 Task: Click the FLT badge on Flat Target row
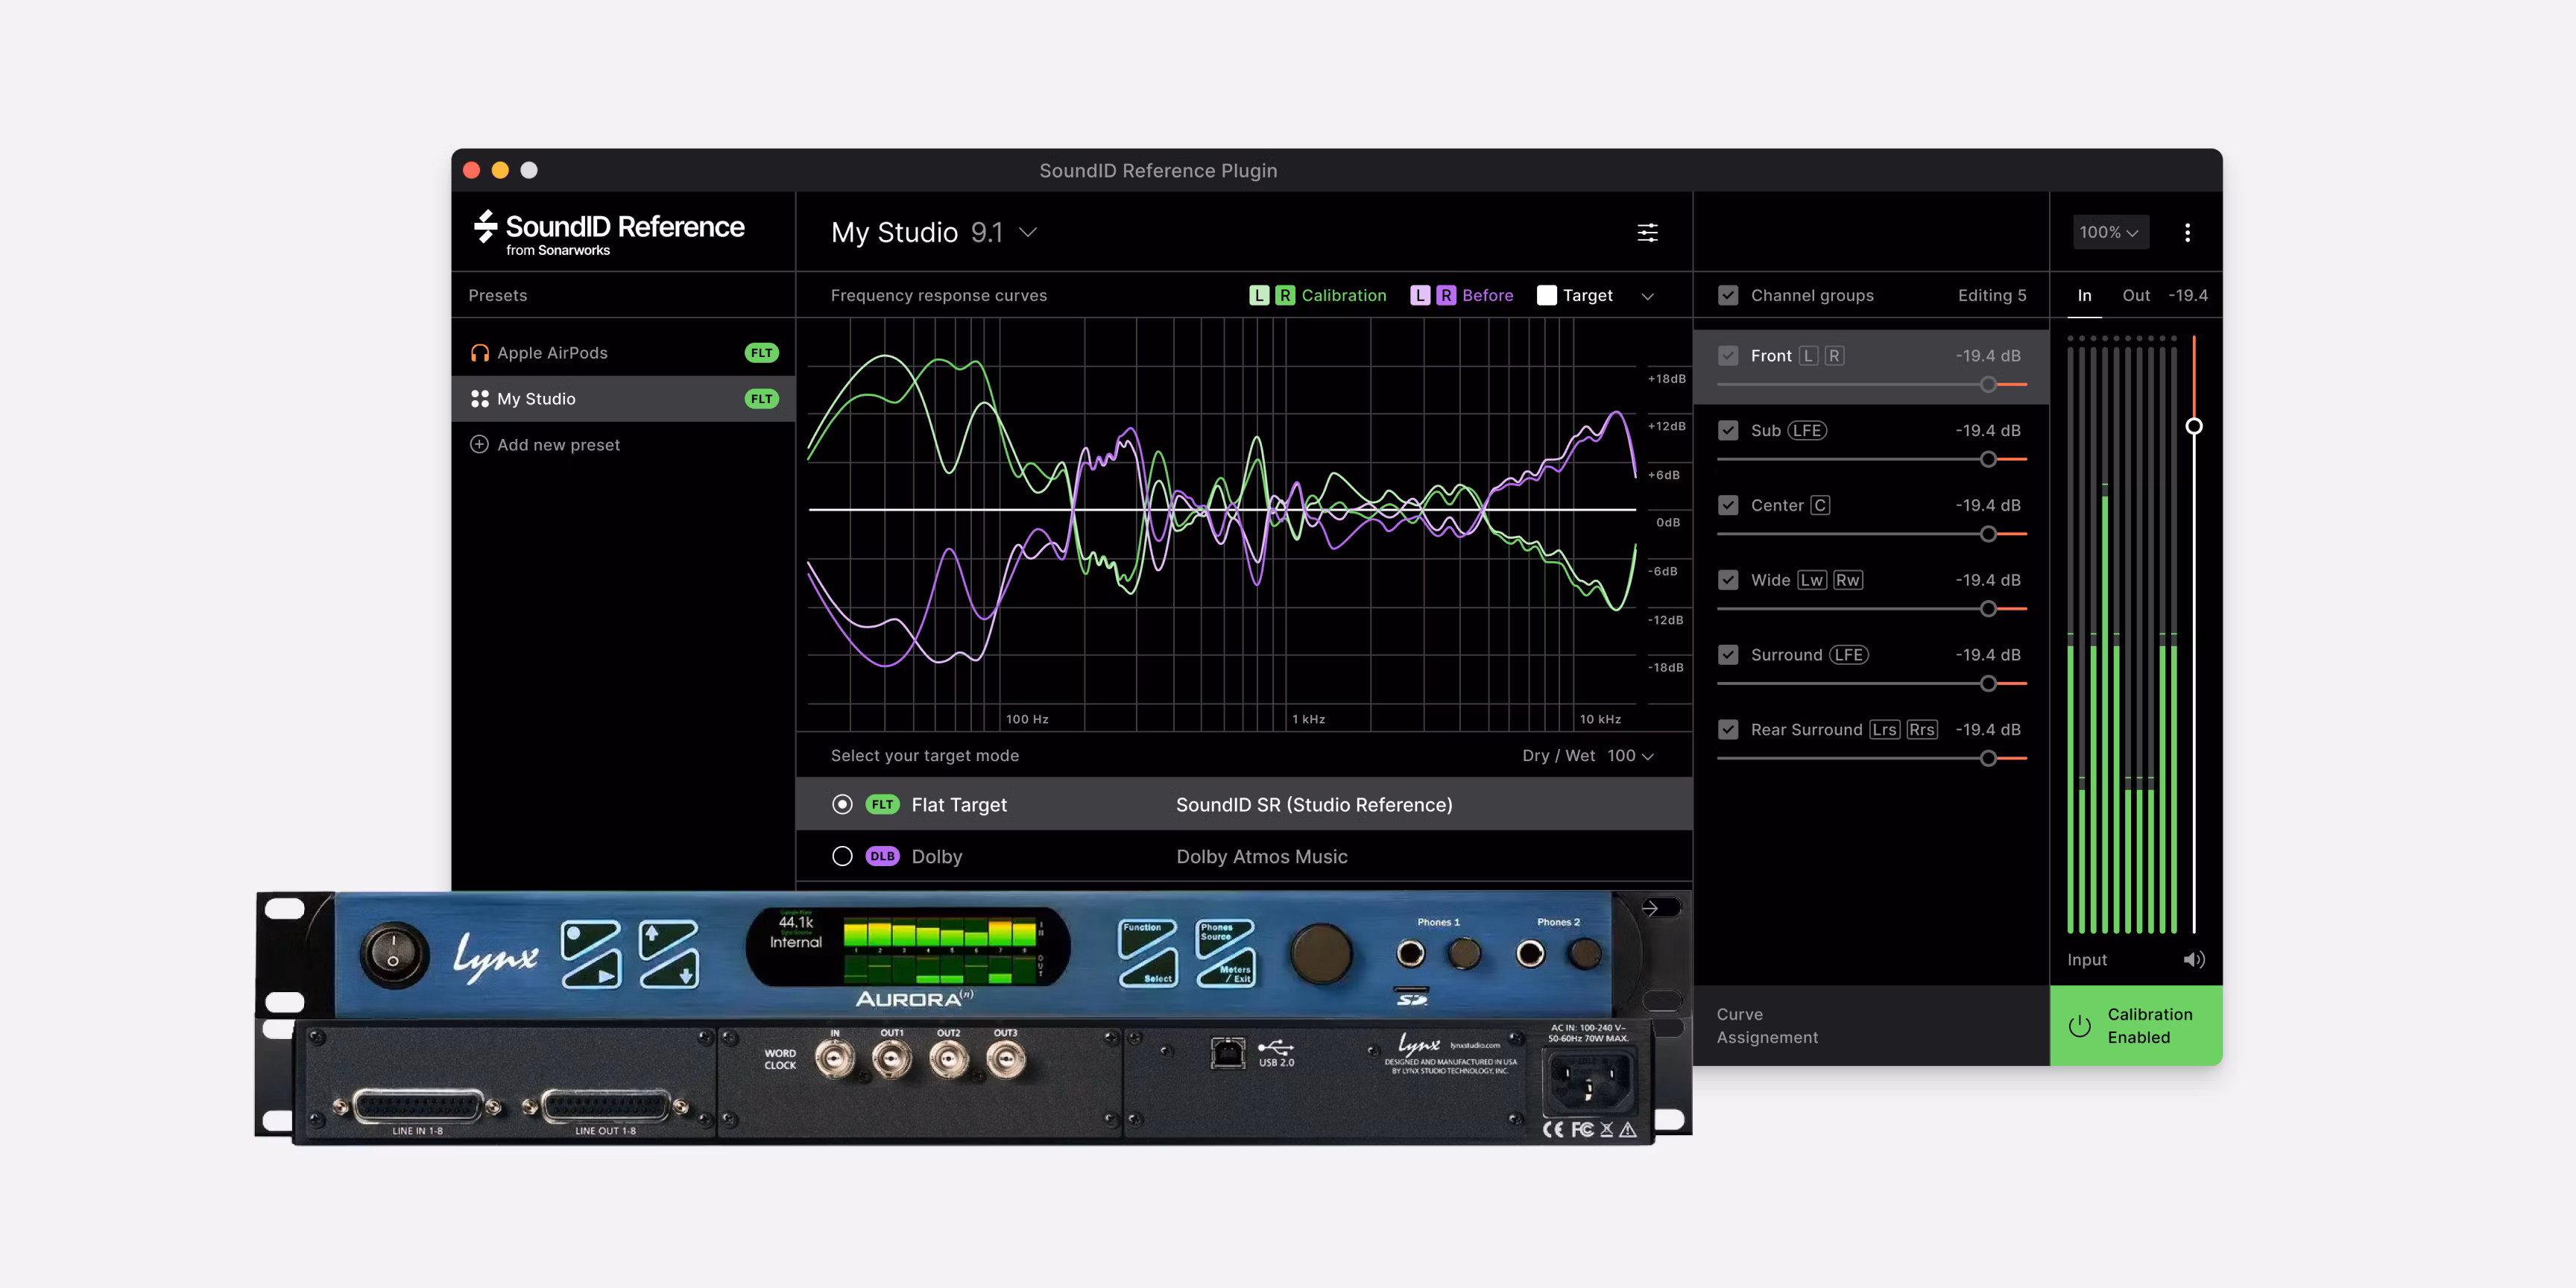pyautogui.click(x=882, y=804)
